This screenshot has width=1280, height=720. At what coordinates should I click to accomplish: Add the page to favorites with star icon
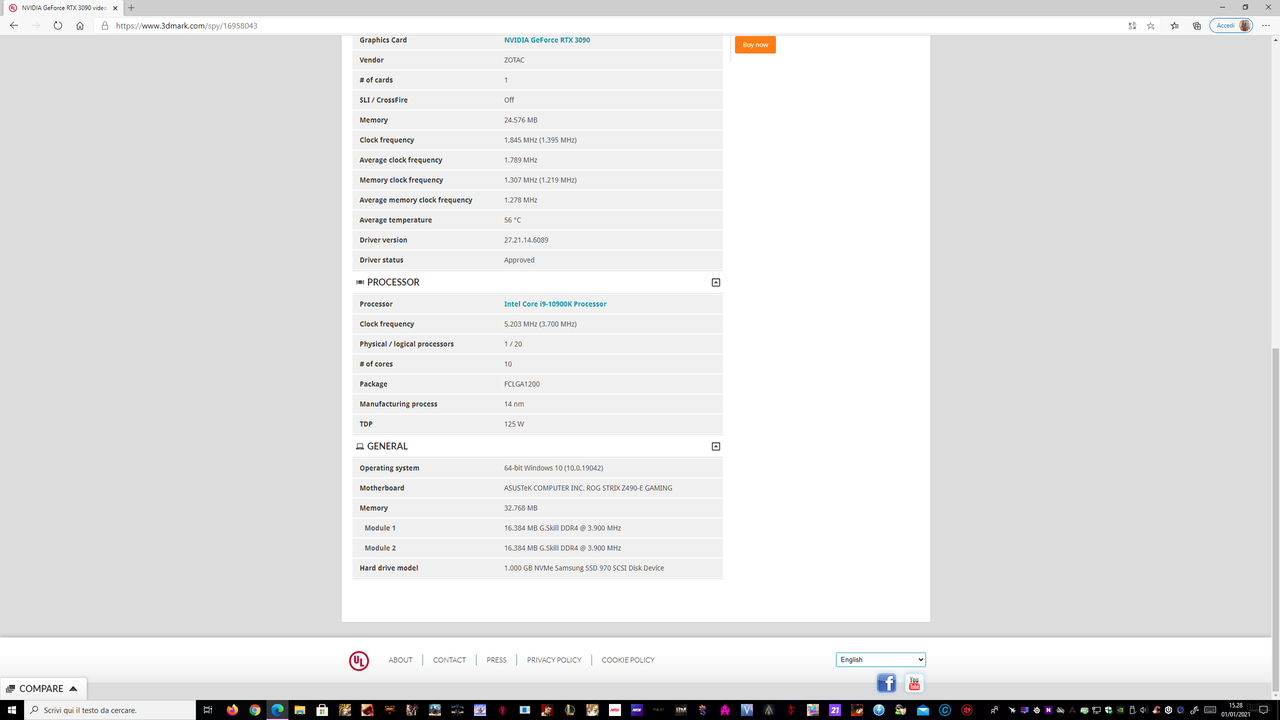coord(1150,26)
